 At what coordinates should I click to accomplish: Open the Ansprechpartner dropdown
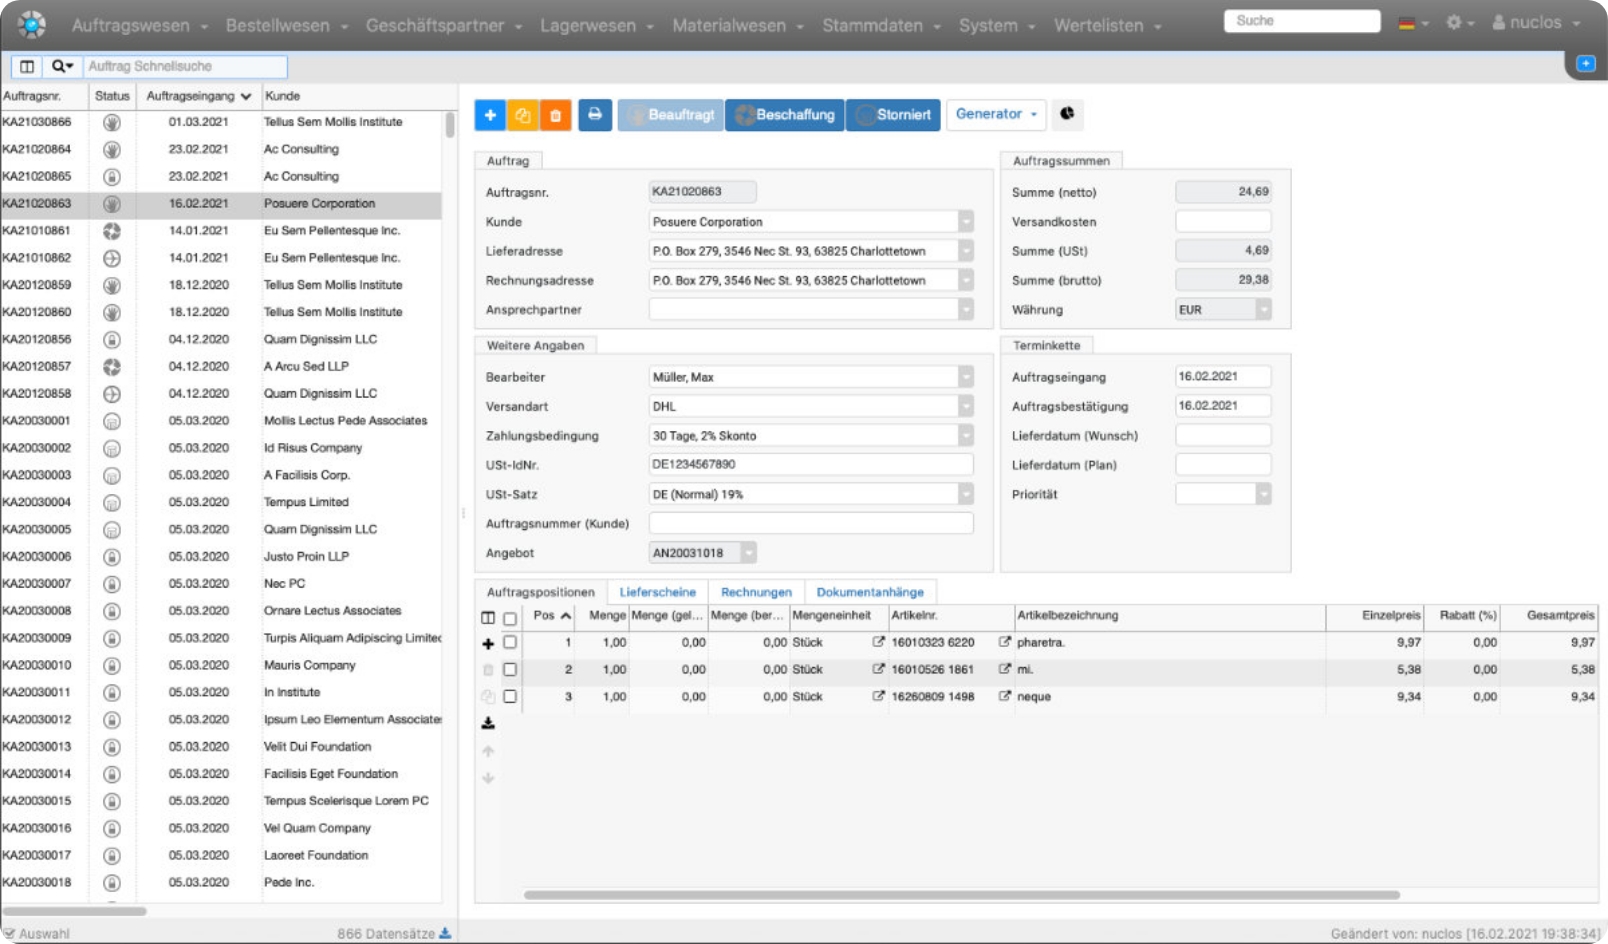click(x=966, y=310)
